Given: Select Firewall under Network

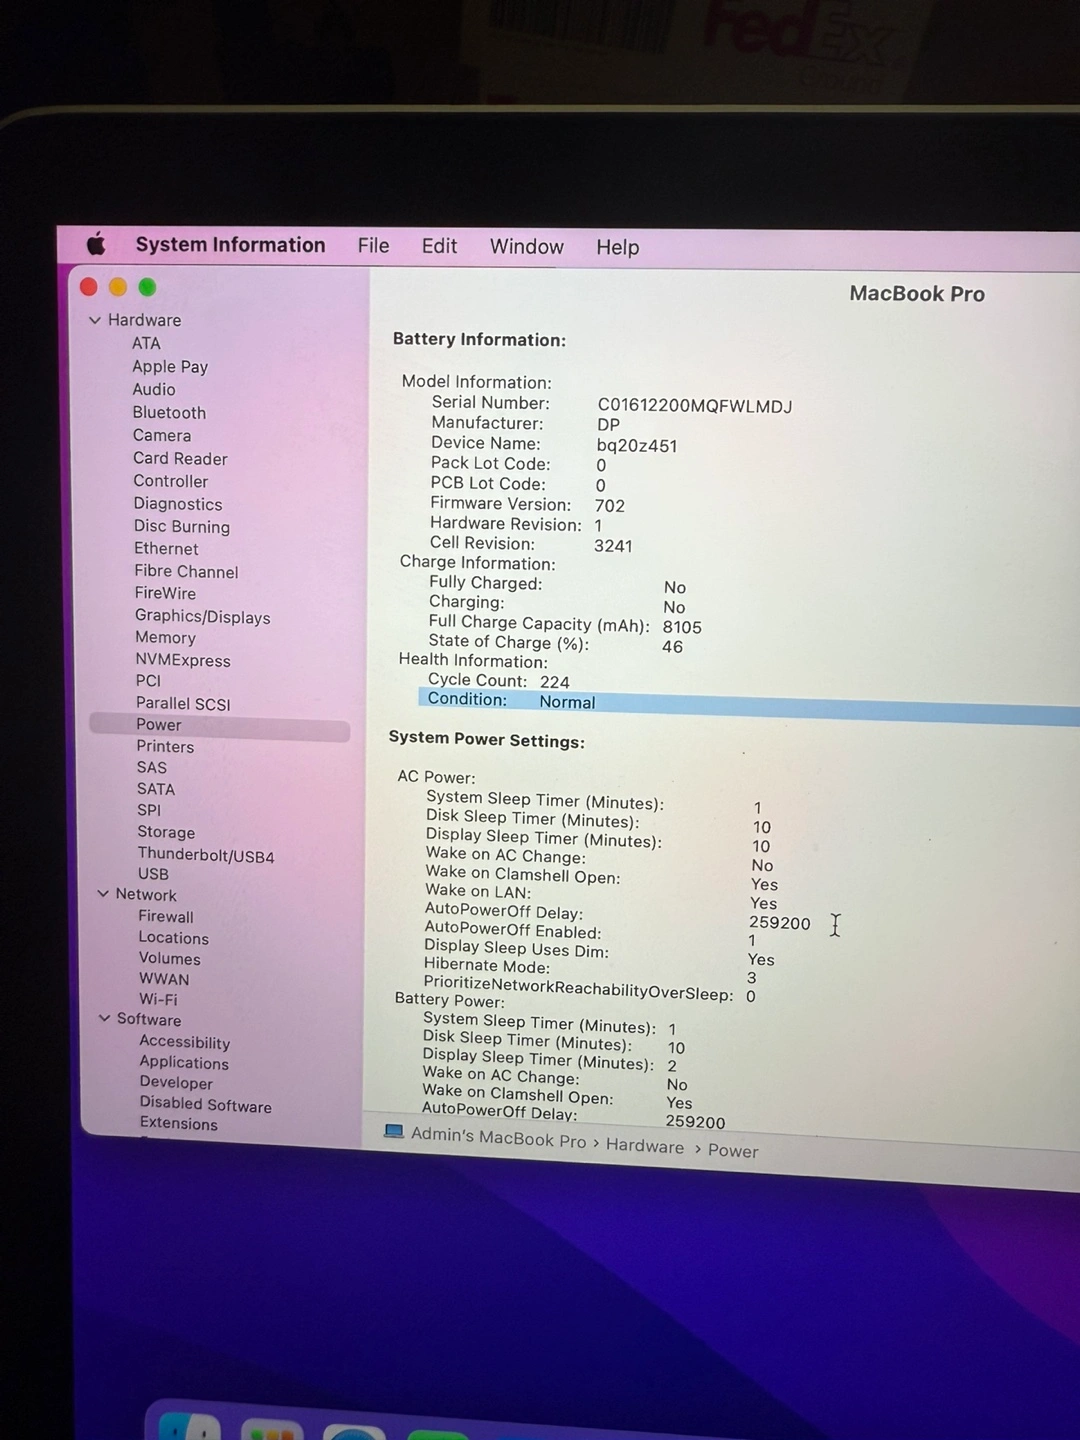Looking at the screenshot, I should coord(166,916).
